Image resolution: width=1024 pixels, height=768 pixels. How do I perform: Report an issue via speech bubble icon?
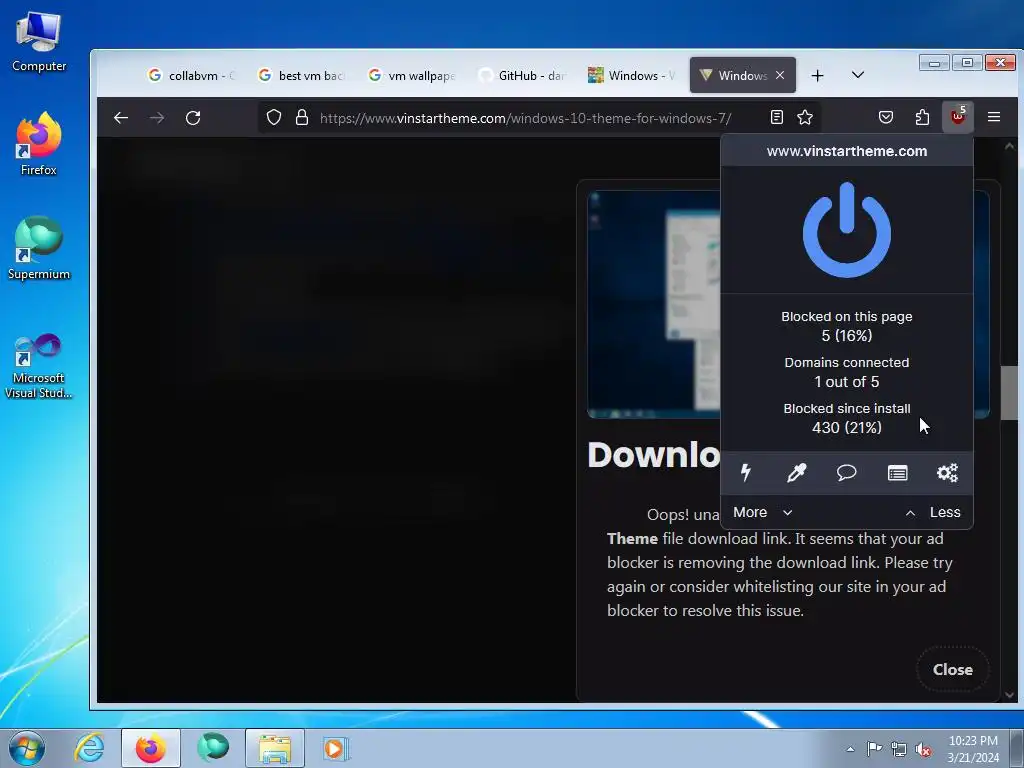(x=846, y=472)
